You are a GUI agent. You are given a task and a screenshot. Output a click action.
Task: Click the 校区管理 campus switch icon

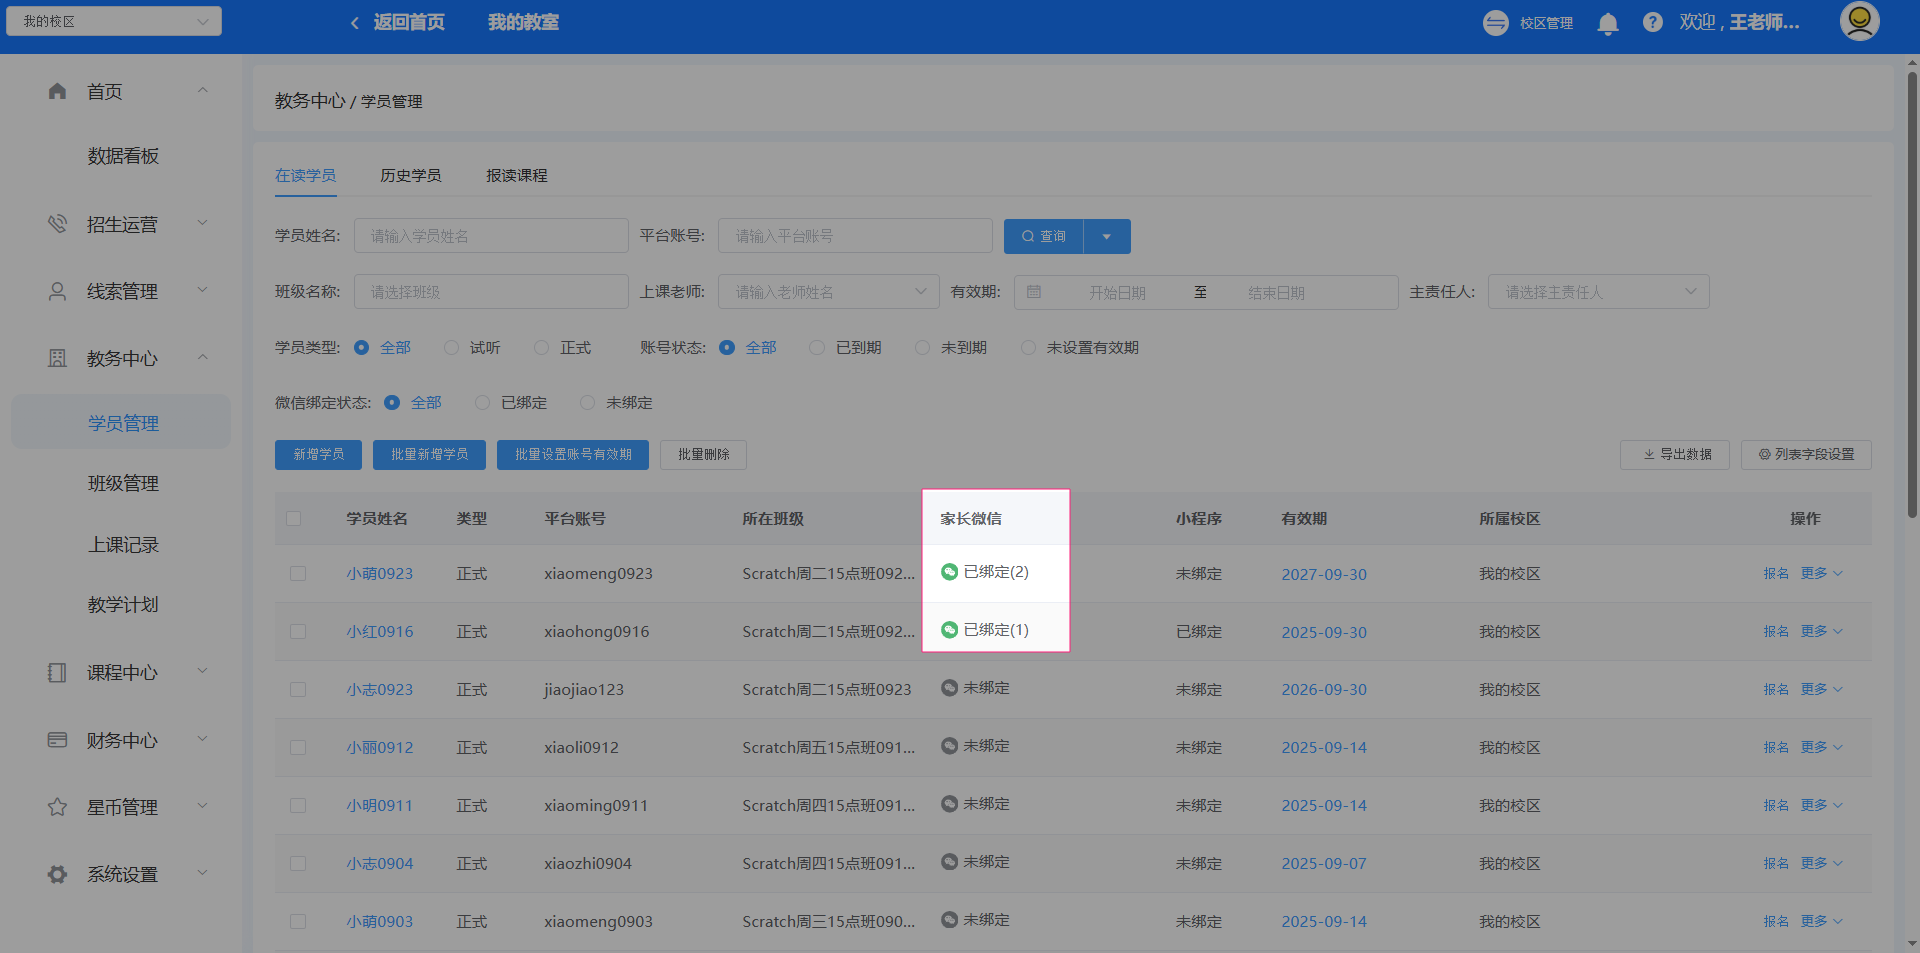(x=1495, y=23)
